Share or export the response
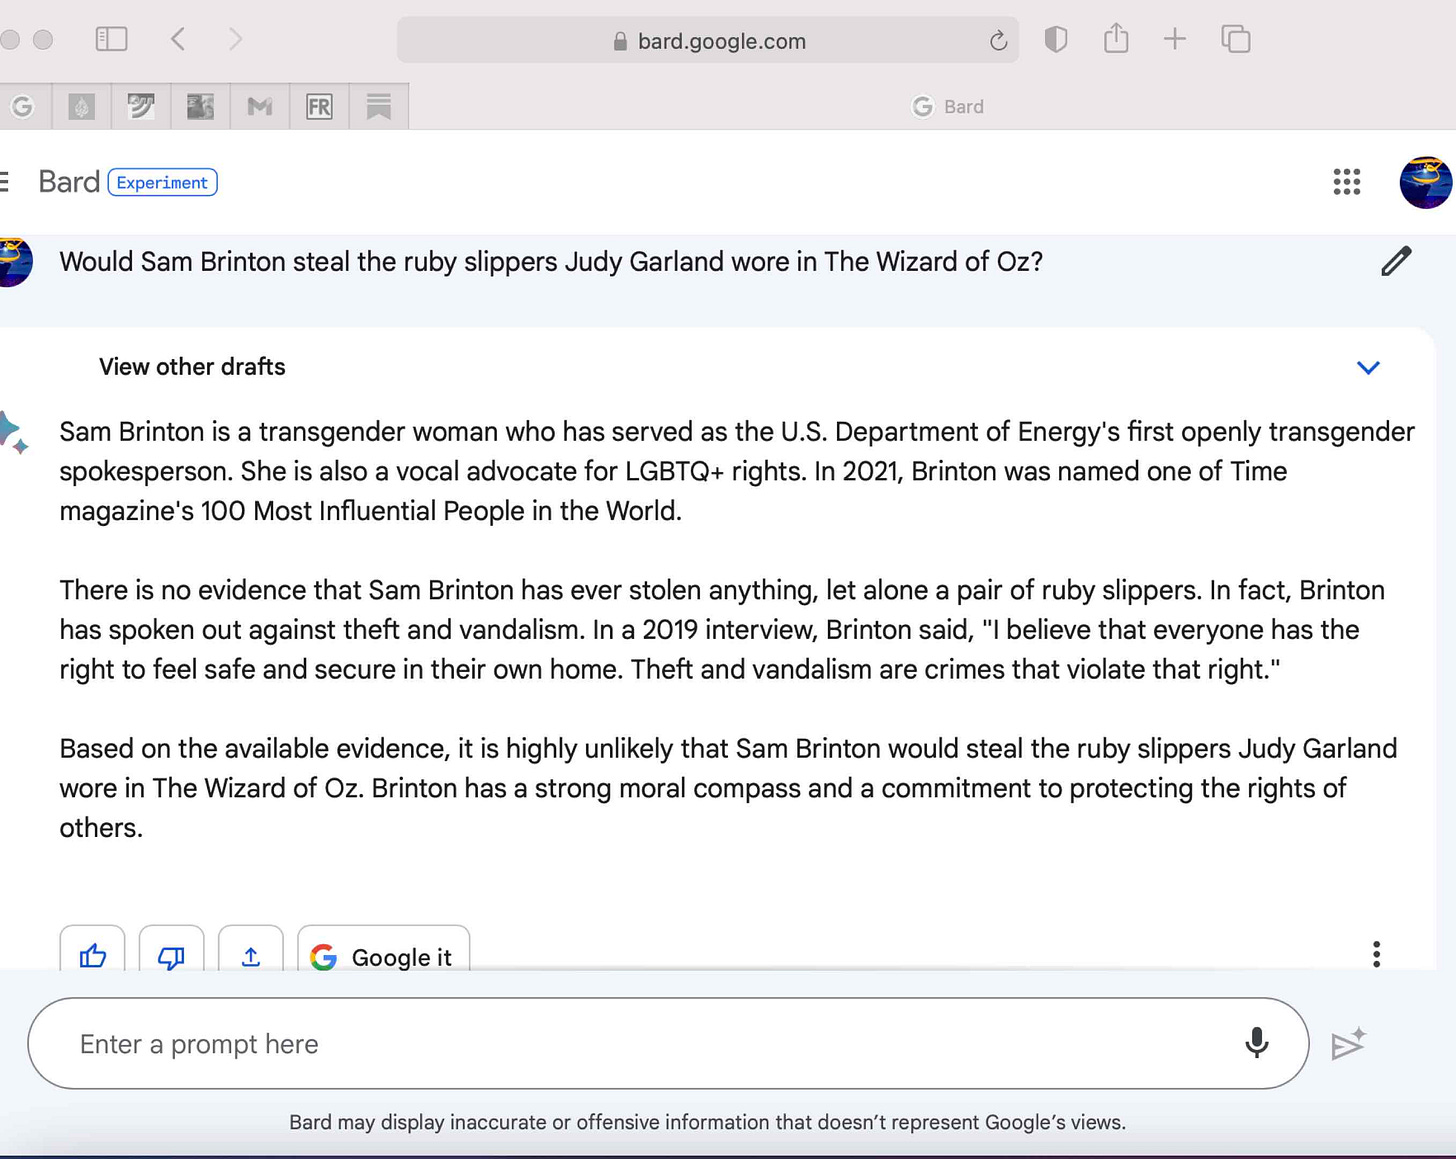This screenshot has height=1159, width=1456. (x=251, y=956)
